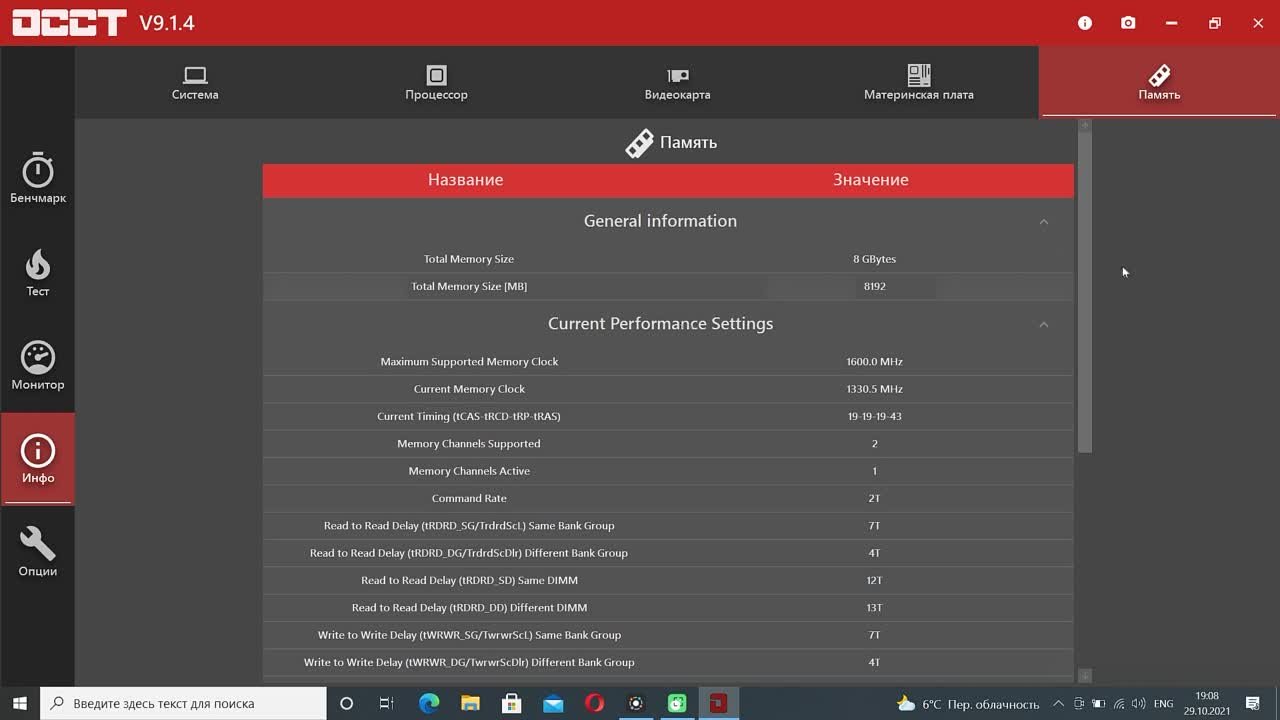The height and width of the screenshot is (720, 1280).
Task: Take a screenshot with camera icon
Action: click(1128, 23)
